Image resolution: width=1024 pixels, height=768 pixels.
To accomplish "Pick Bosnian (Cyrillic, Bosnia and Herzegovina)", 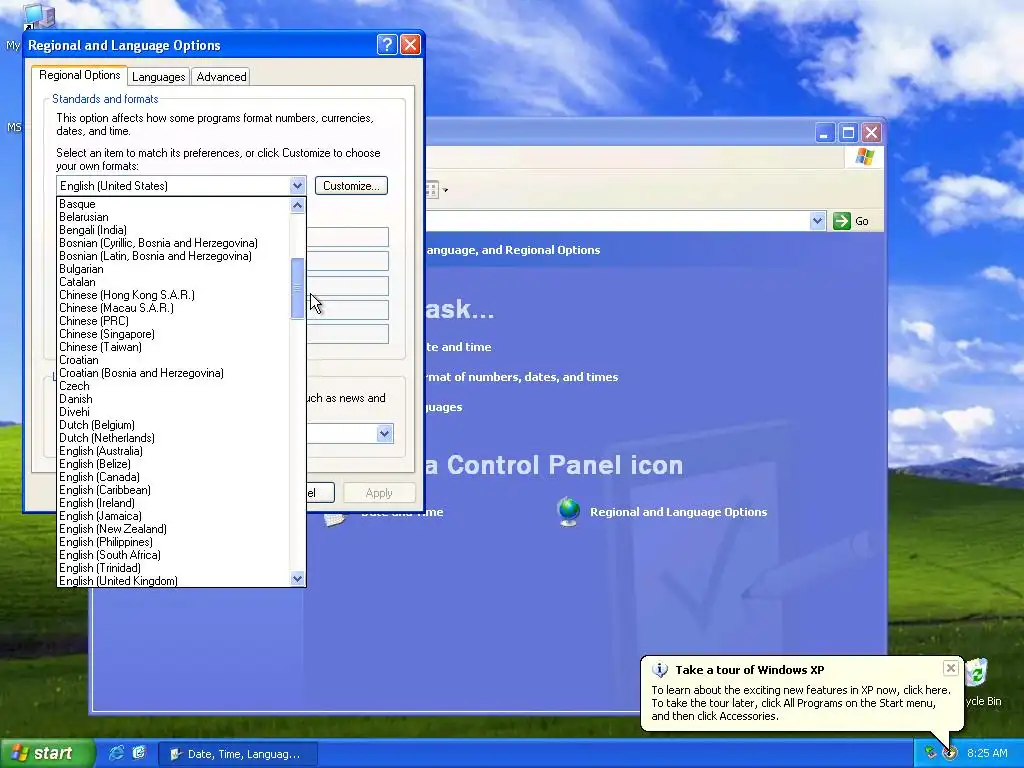I will pyautogui.click(x=173, y=243).
